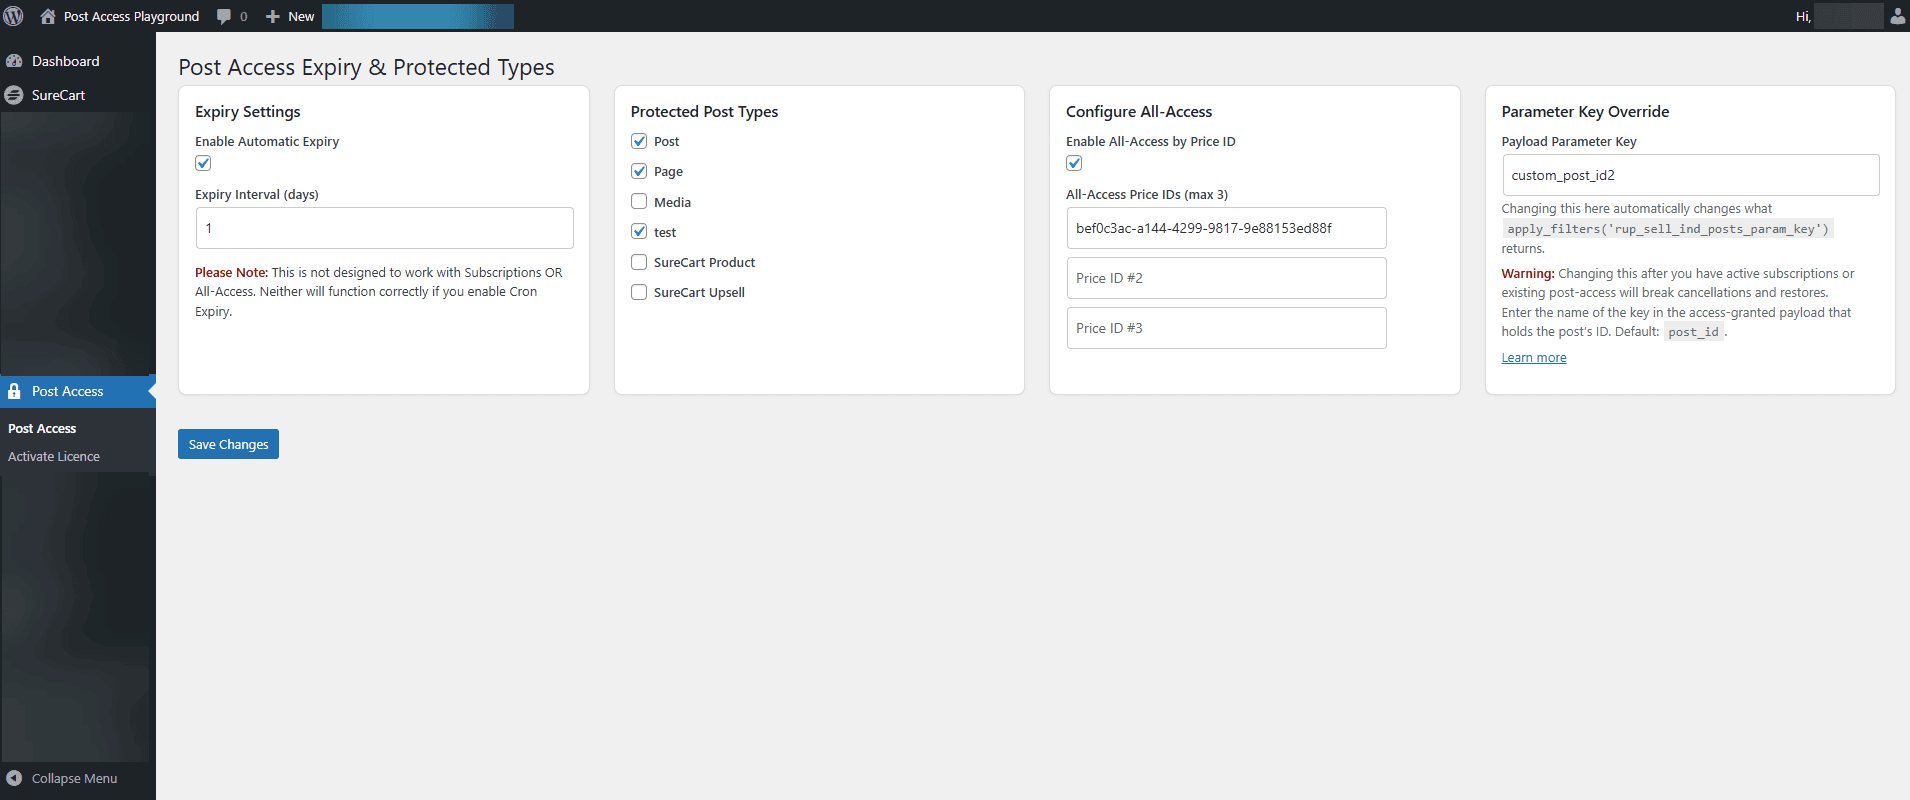The height and width of the screenshot is (800, 1910).
Task: Click the "Expiry Interval (days)" label
Action: click(x=257, y=195)
